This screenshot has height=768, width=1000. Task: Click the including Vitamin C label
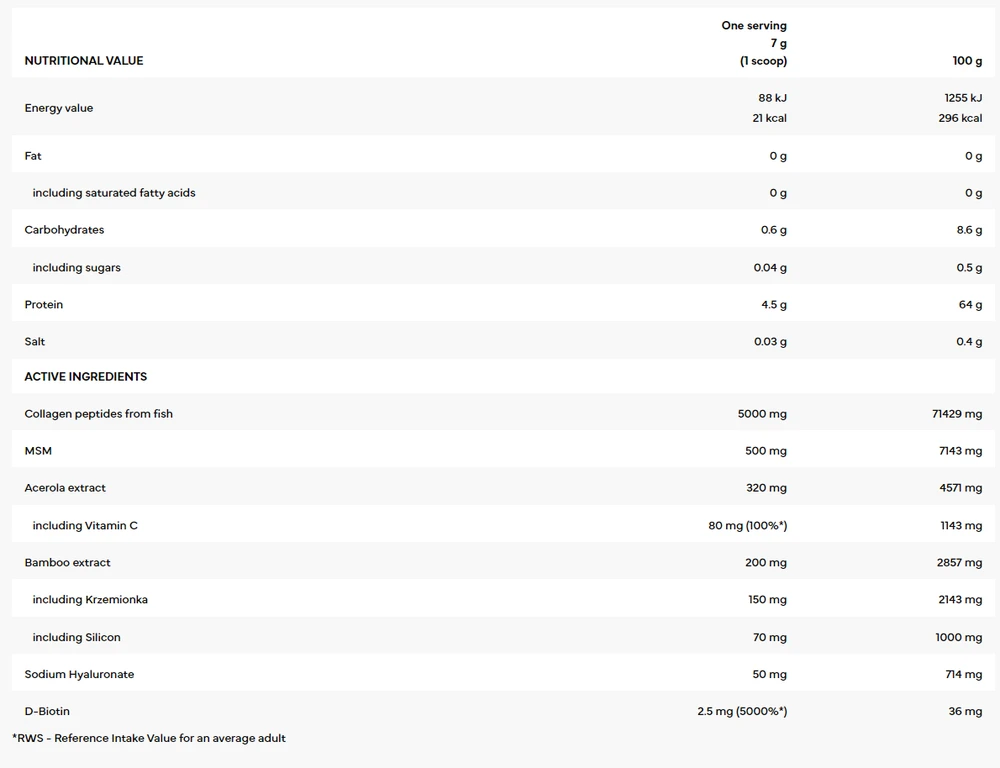tap(85, 525)
